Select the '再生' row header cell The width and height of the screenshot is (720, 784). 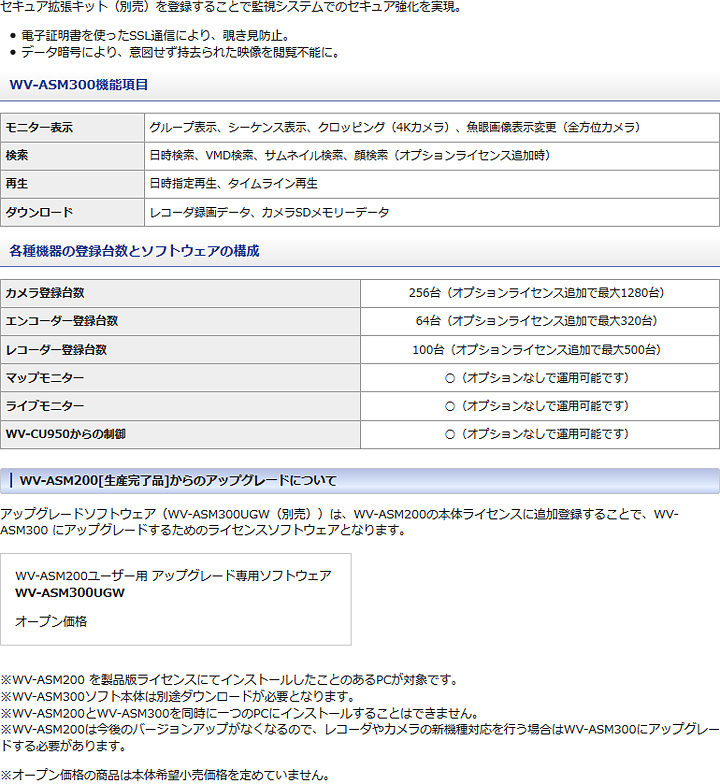72,184
